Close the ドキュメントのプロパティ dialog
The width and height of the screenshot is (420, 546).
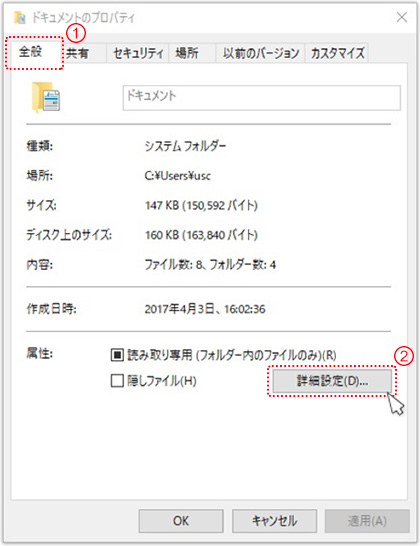pyautogui.click(x=402, y=17)
